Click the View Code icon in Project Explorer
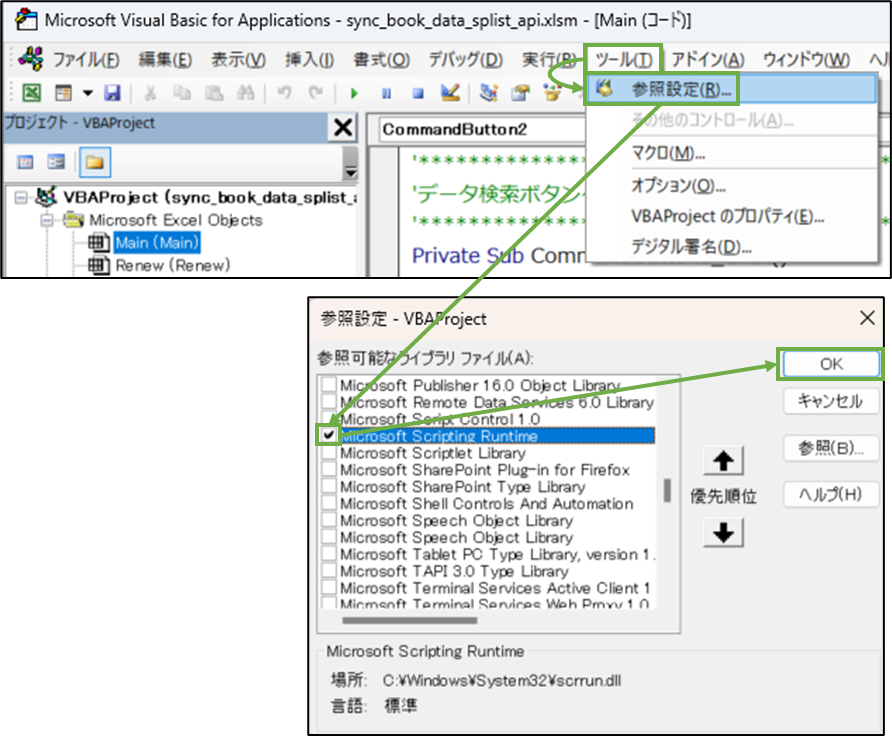 coord(26,161)
